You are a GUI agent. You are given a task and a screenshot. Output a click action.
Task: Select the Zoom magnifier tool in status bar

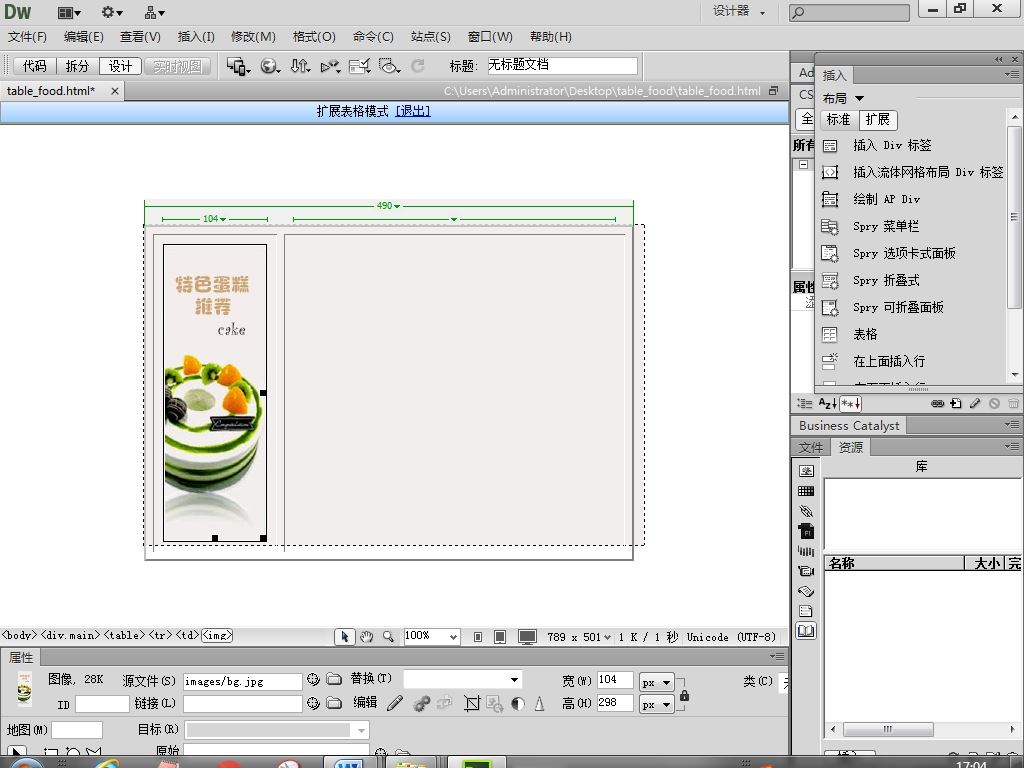388,637
